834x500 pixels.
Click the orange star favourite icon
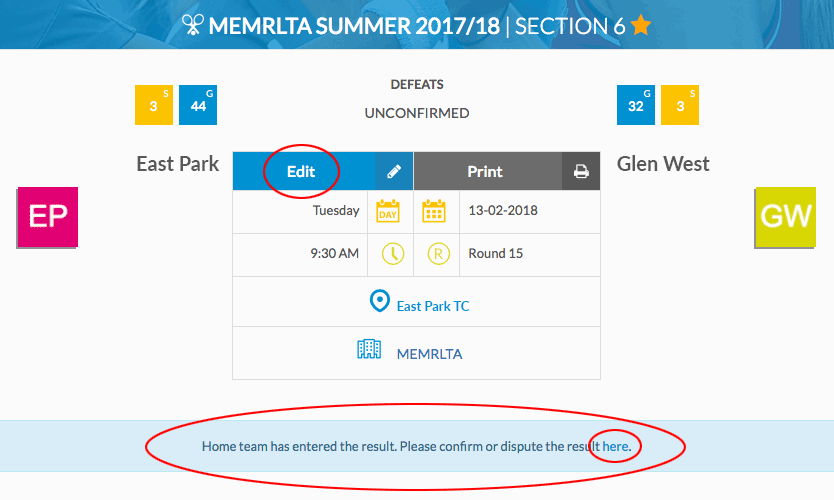[641, 25]
